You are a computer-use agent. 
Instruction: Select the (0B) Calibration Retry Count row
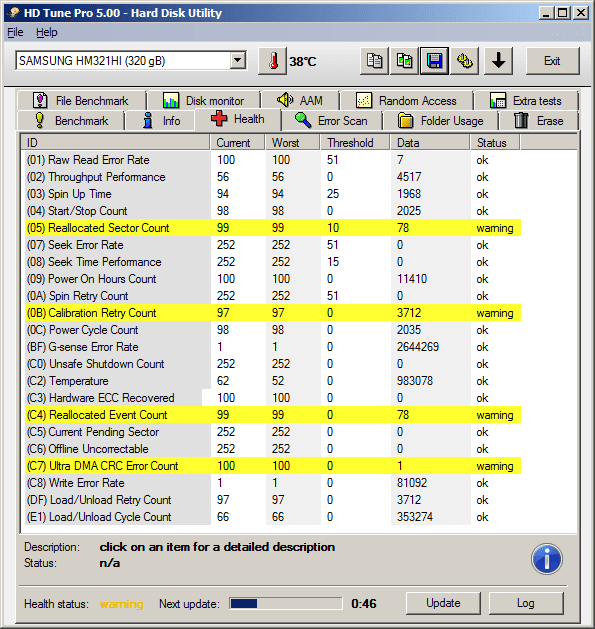(x=273, y=313)
